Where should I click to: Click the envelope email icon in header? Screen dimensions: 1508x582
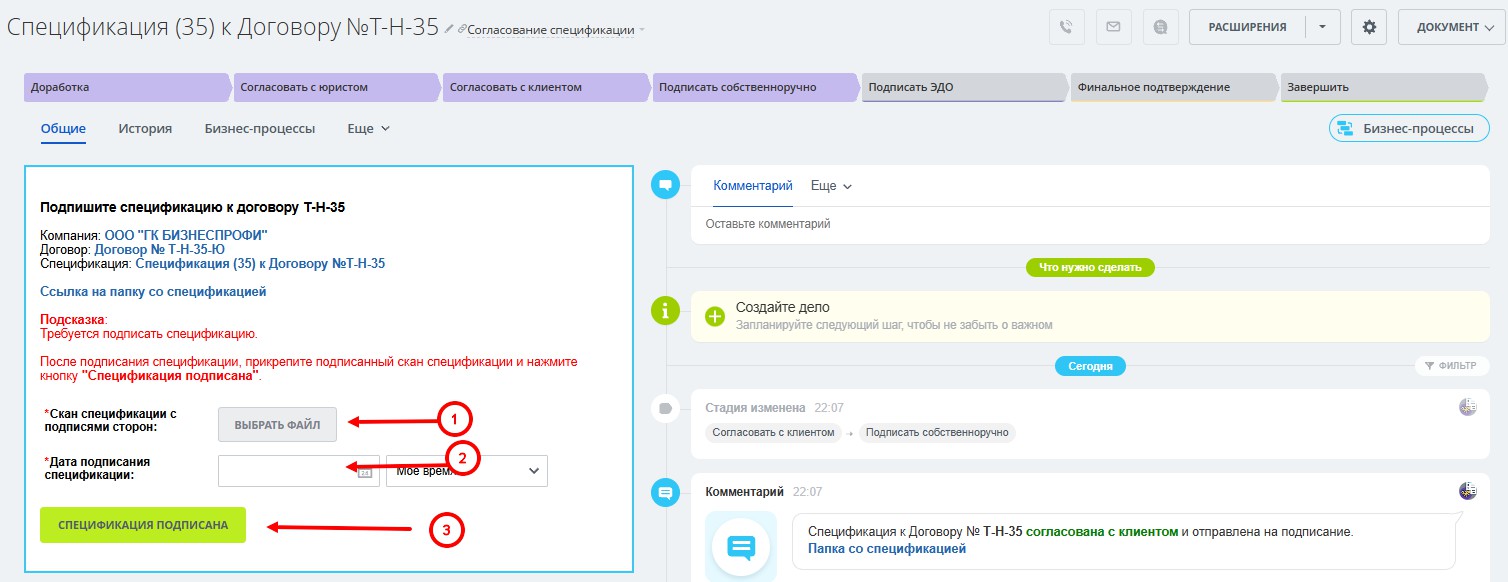tap(1113, 27)
